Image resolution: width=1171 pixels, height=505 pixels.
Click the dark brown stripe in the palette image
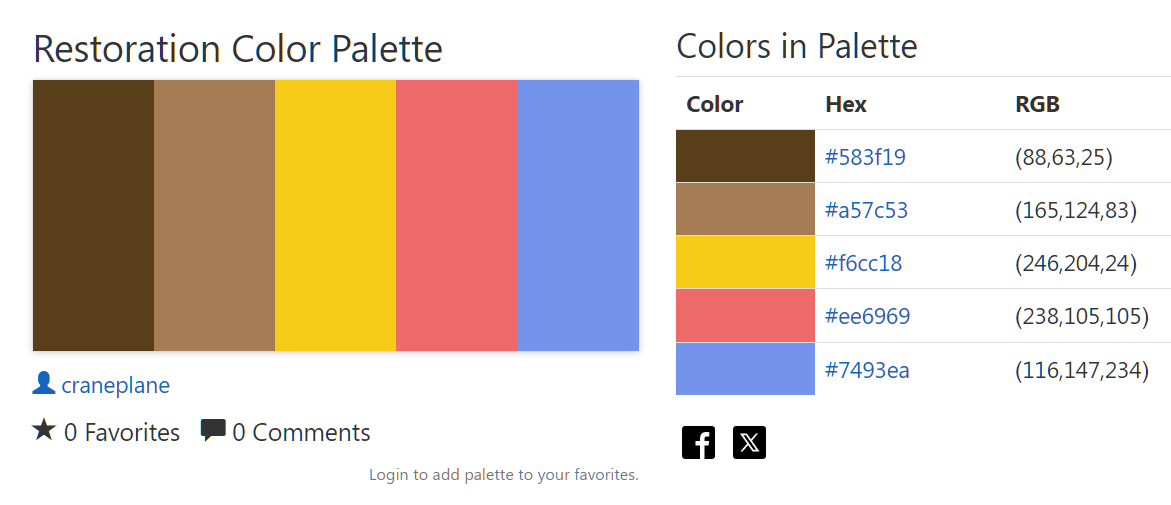pyautogui.click(x=93, y=215)
